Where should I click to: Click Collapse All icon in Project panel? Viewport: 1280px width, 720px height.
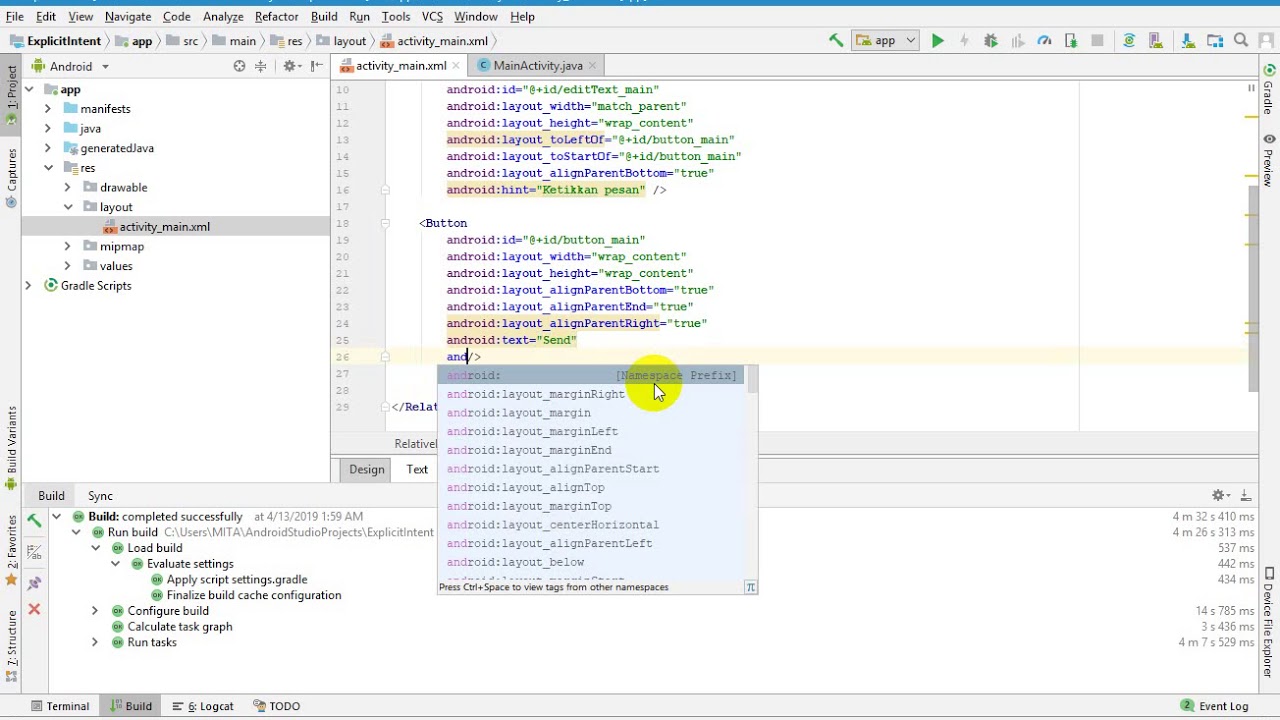261,66
